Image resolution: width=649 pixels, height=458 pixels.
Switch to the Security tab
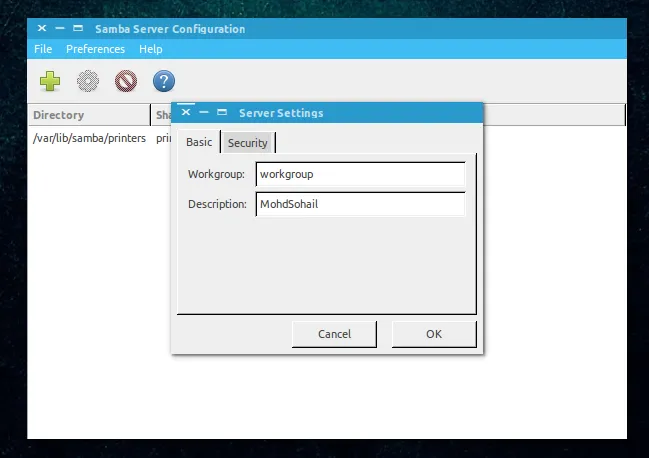(x=247, y=143)
